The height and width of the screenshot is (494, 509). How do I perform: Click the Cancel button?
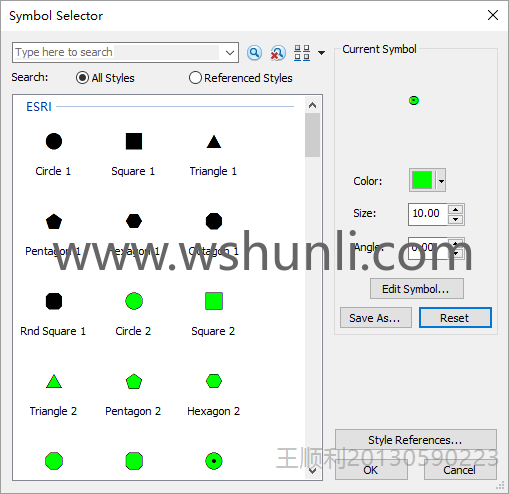(460, 470)
